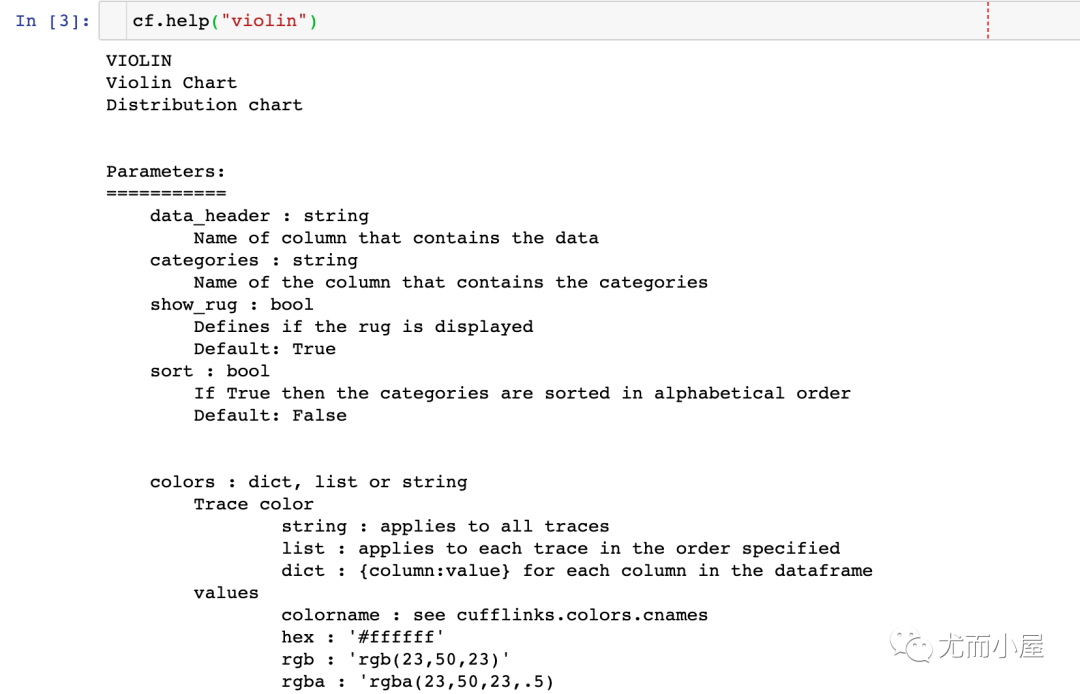This screenshot has height=694, width=1080.
Task: Click the VIOLIN heading in the output
Action: pos(138,61)
